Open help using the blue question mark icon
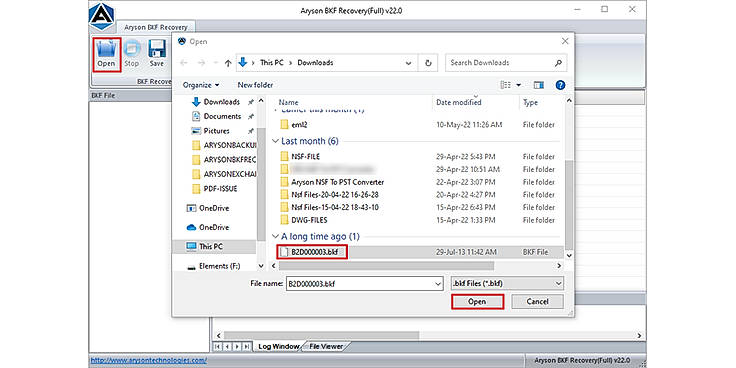The image size is (736, 368). [x=560, y=85]
